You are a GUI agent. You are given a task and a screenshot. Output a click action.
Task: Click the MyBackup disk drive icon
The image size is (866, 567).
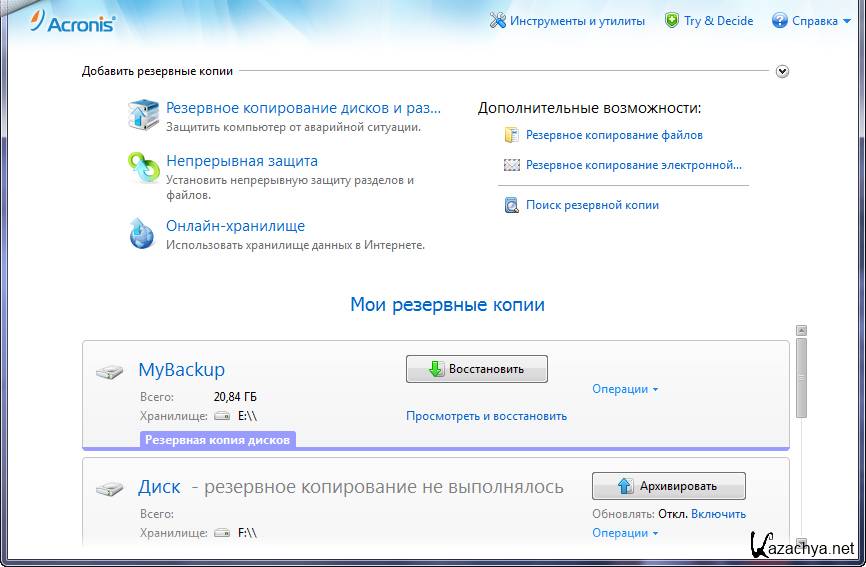click(110, 372)
